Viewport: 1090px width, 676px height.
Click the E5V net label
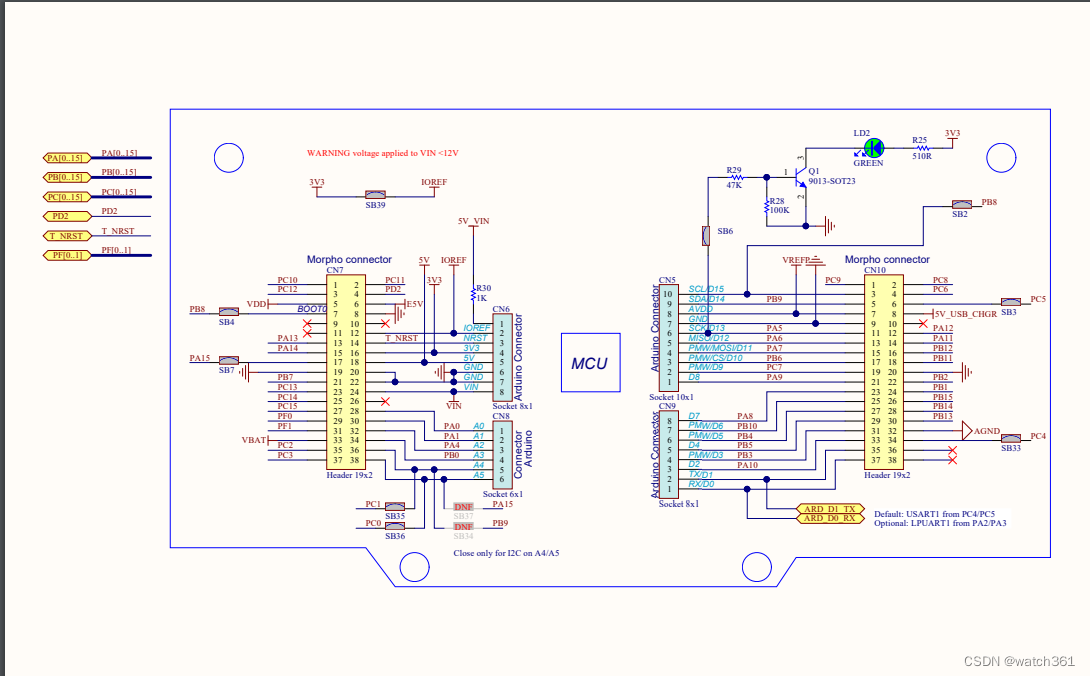tap(415, 304)
